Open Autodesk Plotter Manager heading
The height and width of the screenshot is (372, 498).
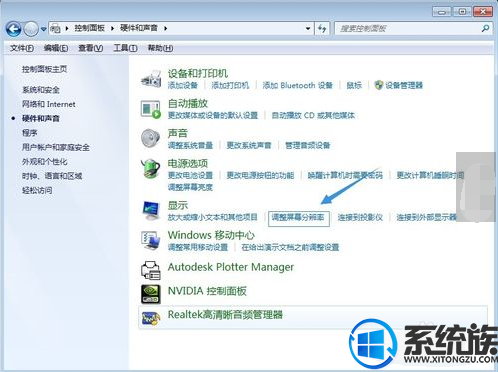point(231,267)
